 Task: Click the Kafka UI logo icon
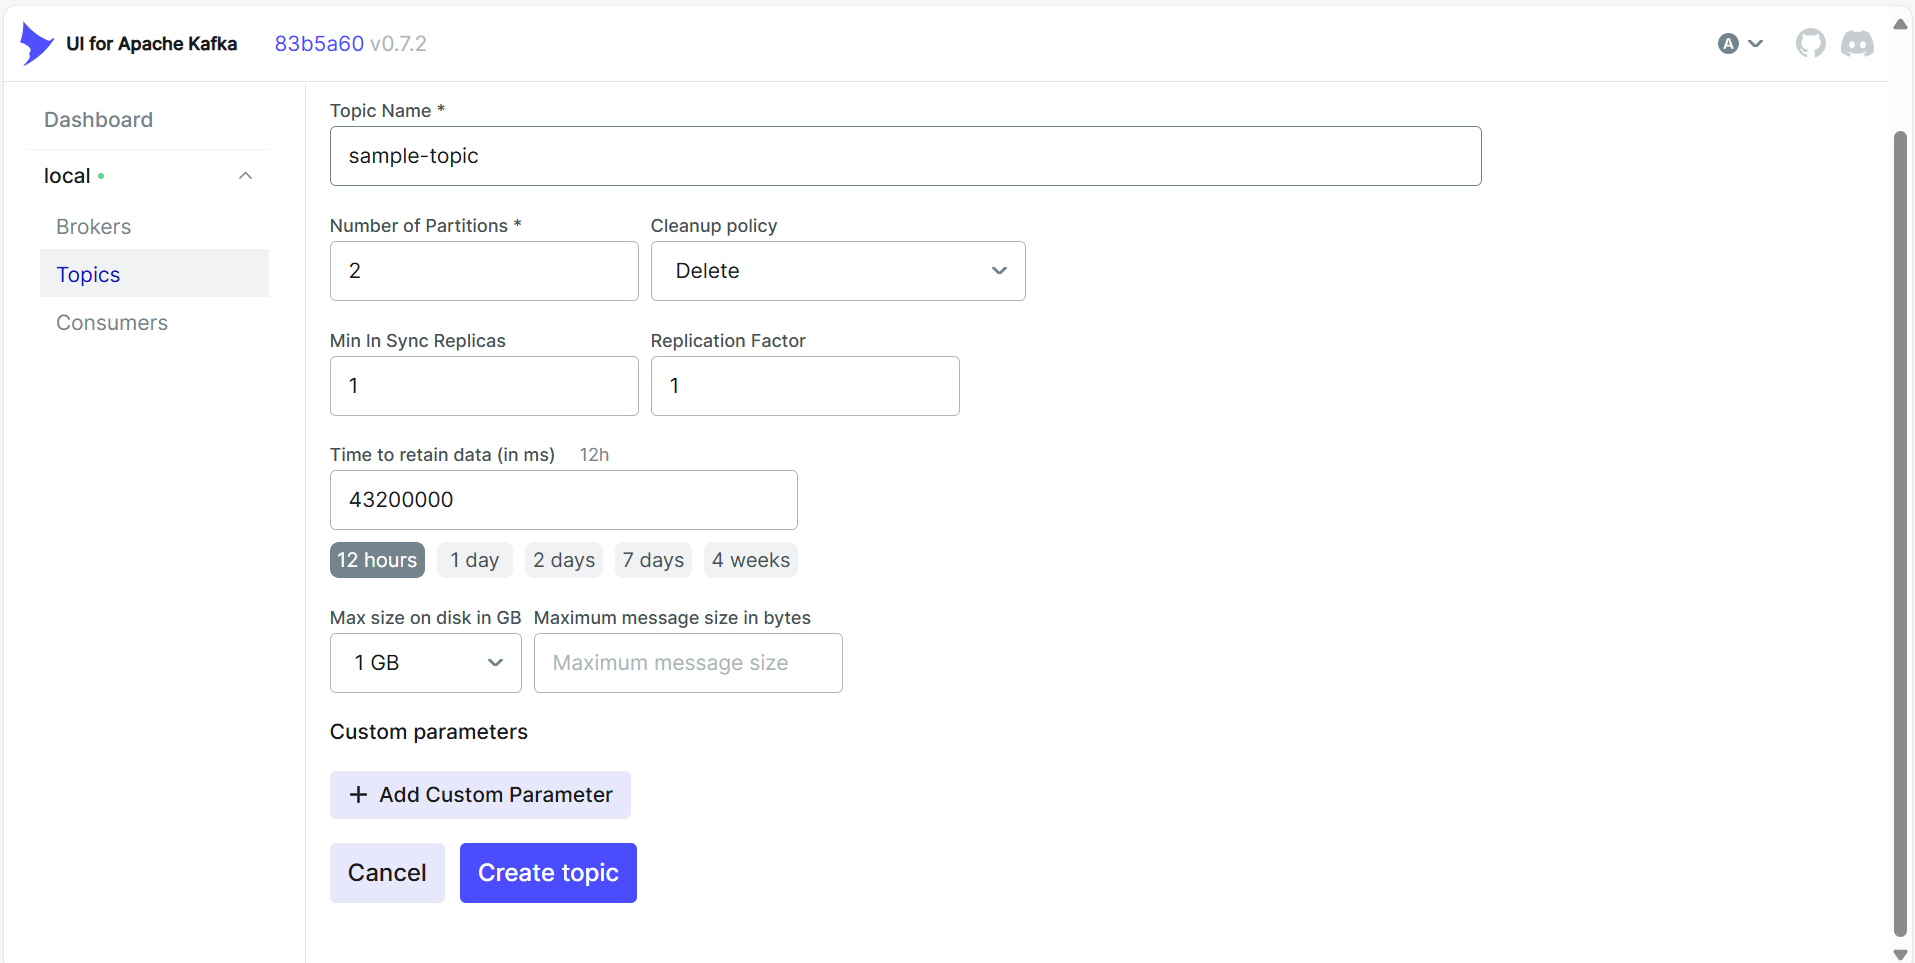click(x=36, y=44)
